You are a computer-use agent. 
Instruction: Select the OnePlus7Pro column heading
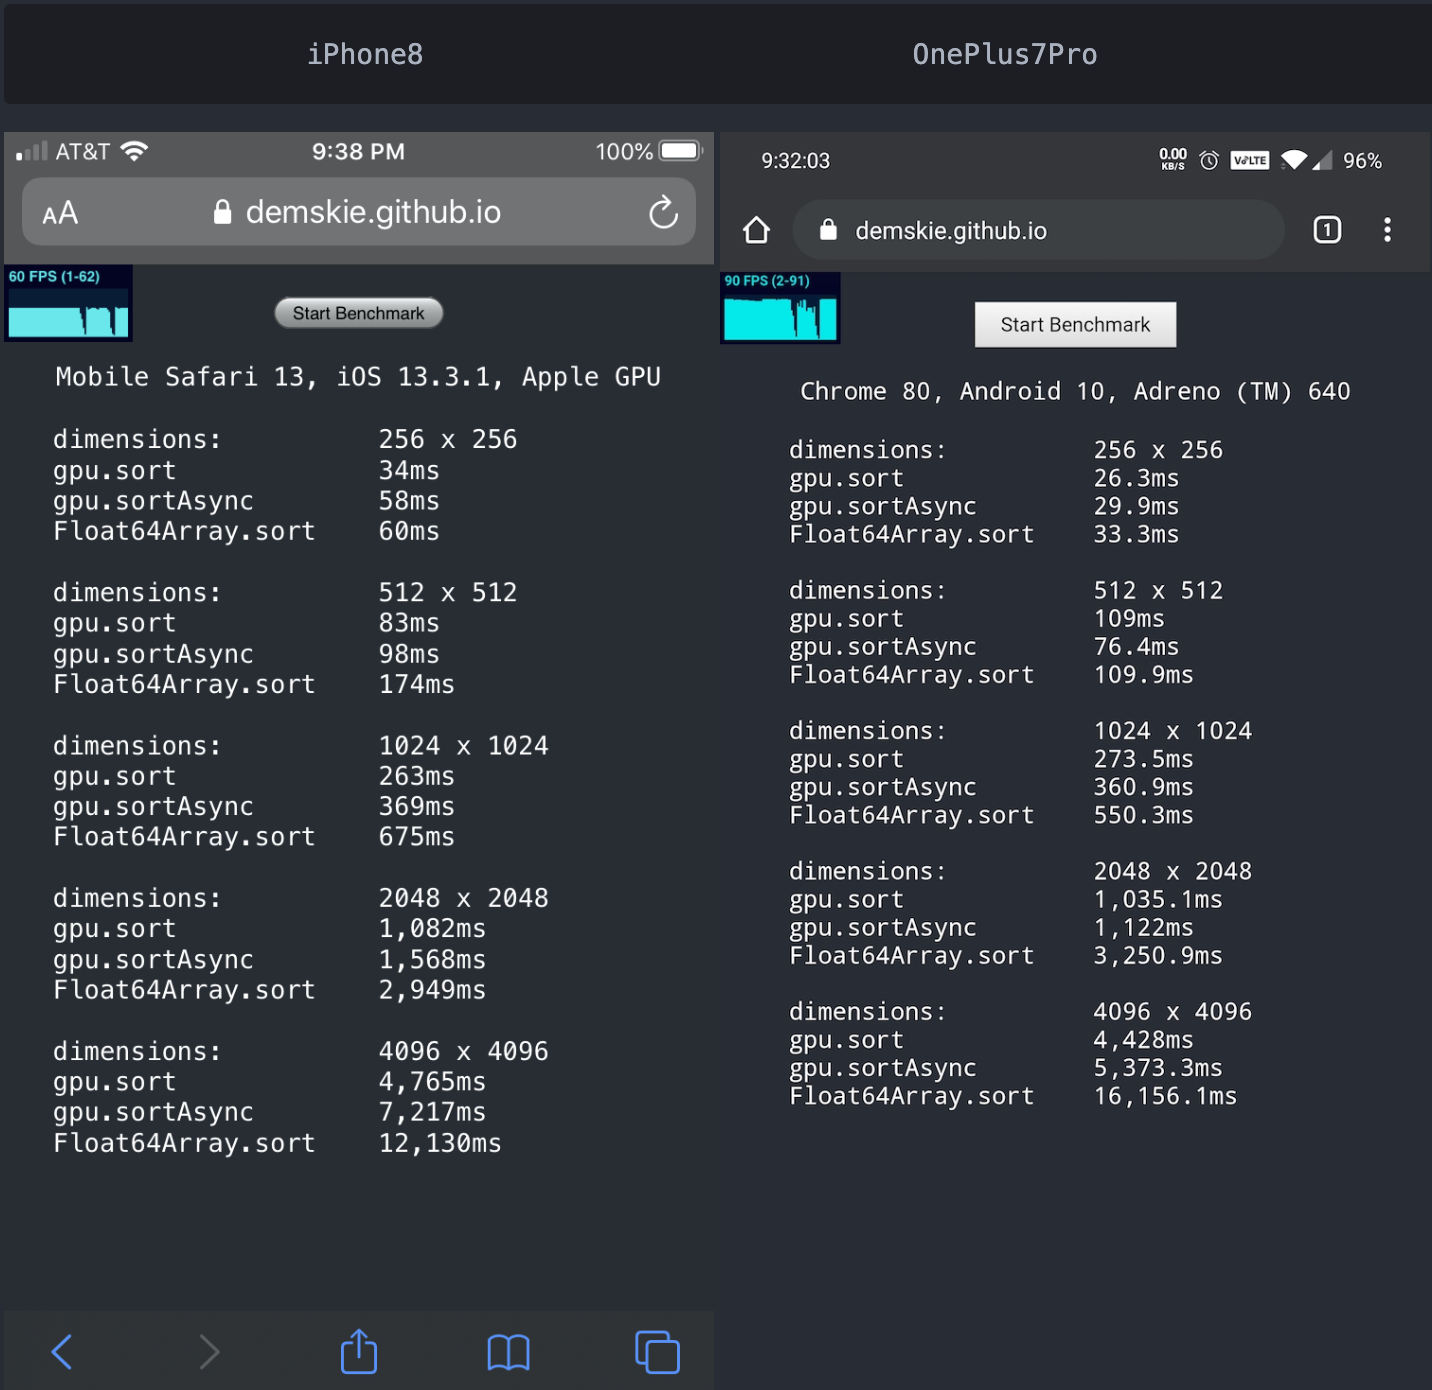point(1004,54)
